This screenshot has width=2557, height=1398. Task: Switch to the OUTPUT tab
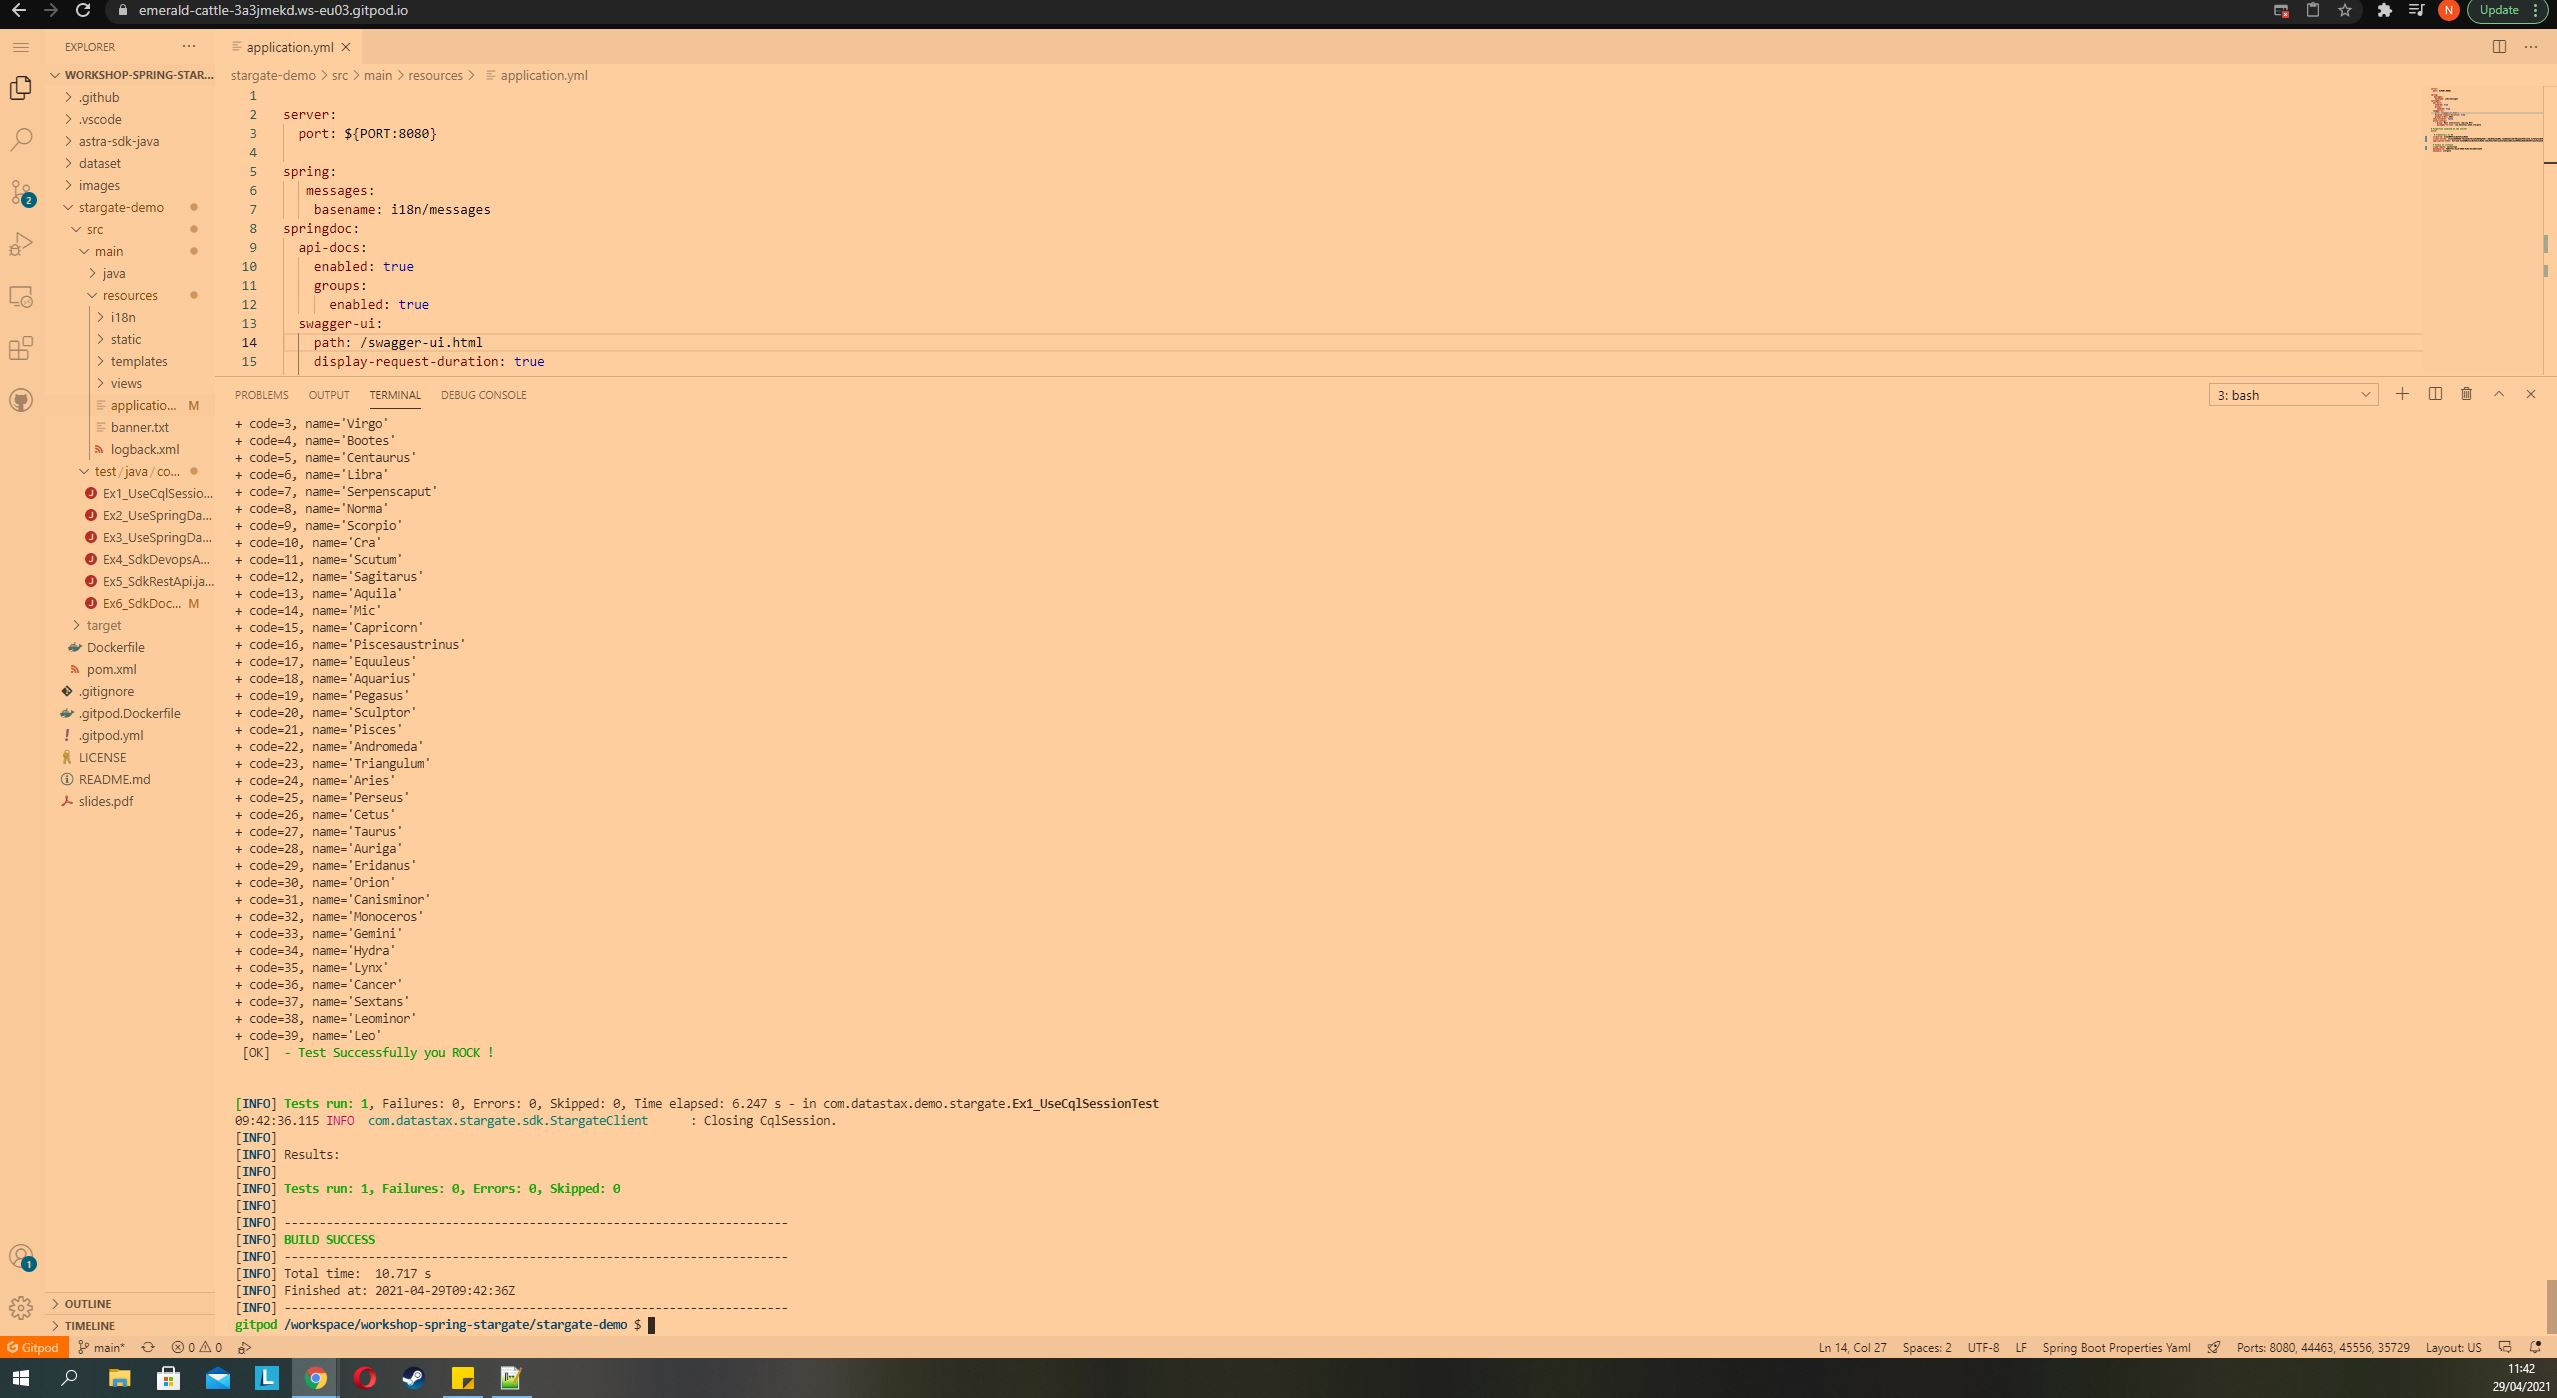coord(329,395)
